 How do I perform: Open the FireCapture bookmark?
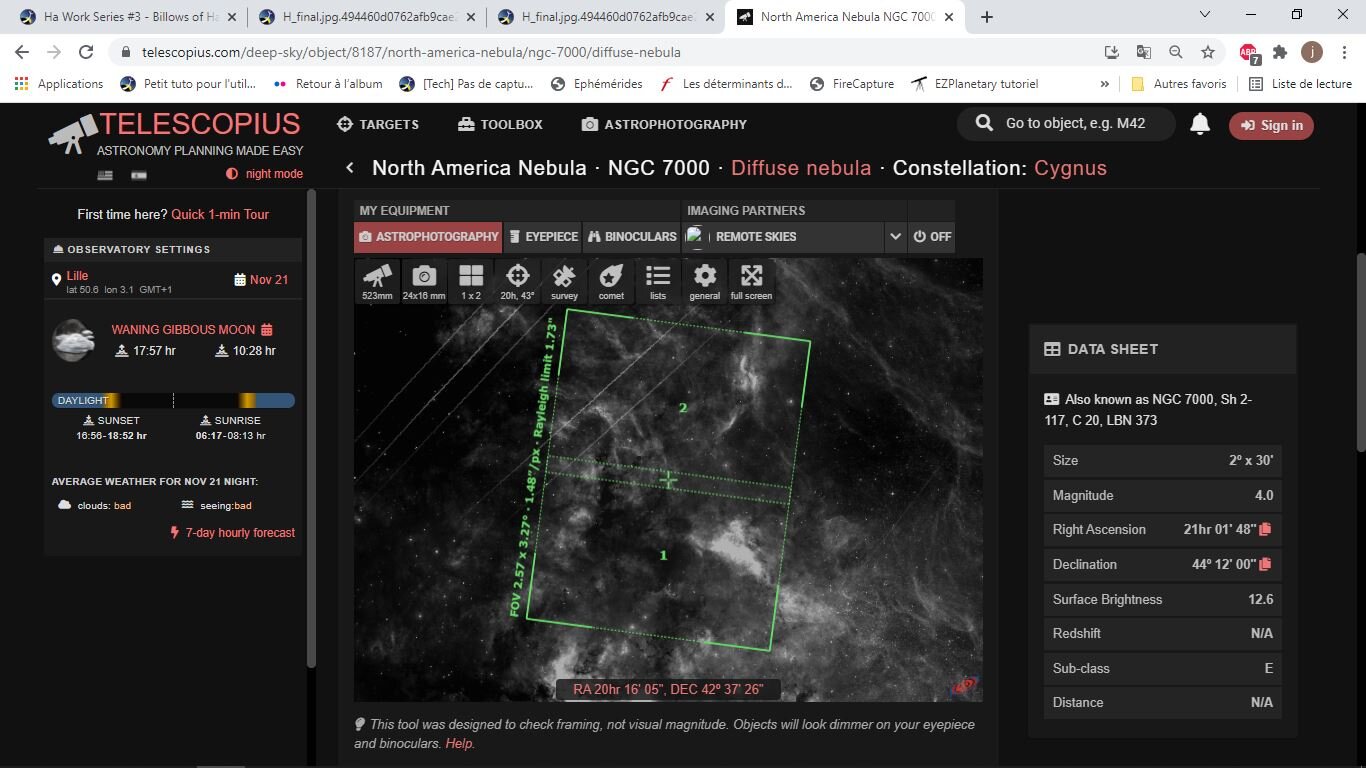852,84
